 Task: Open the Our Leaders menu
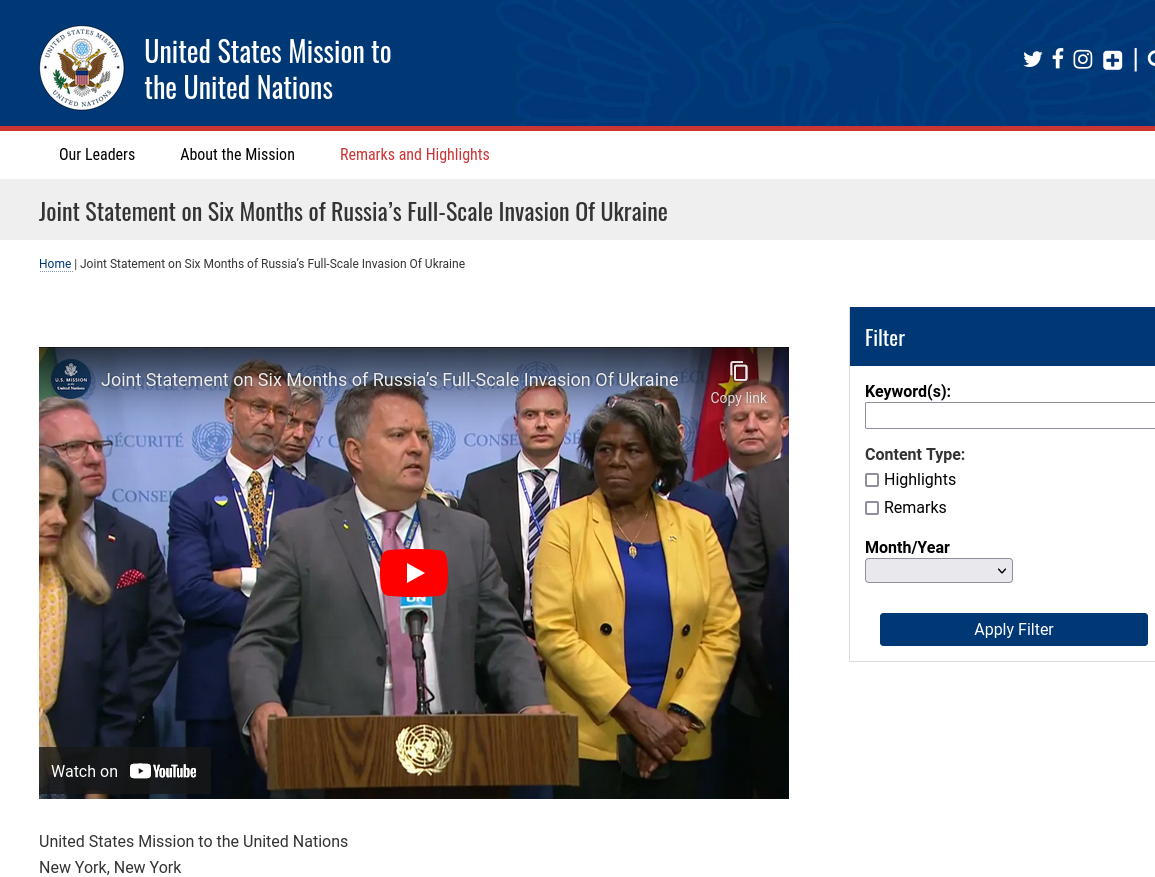(x=97, y=155)
